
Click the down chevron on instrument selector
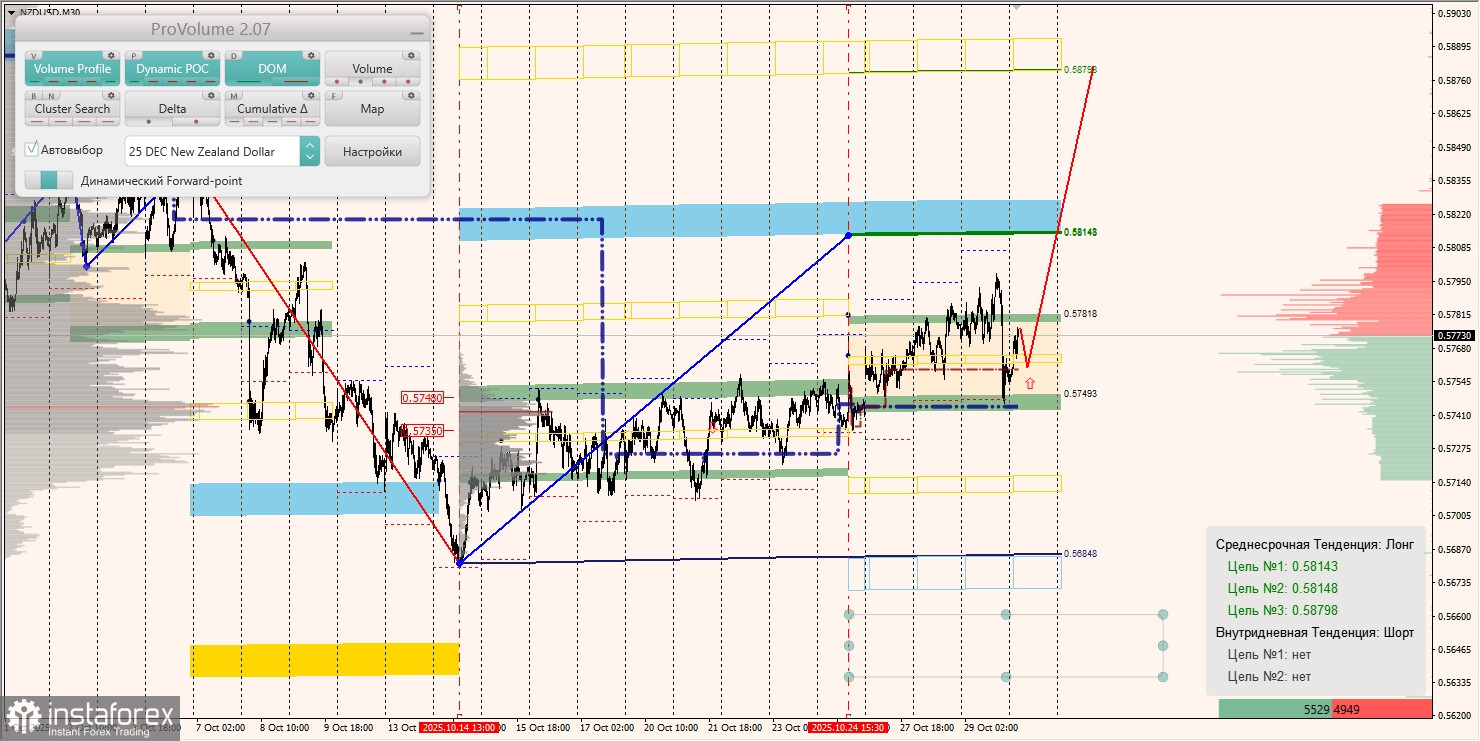[310, 158]
